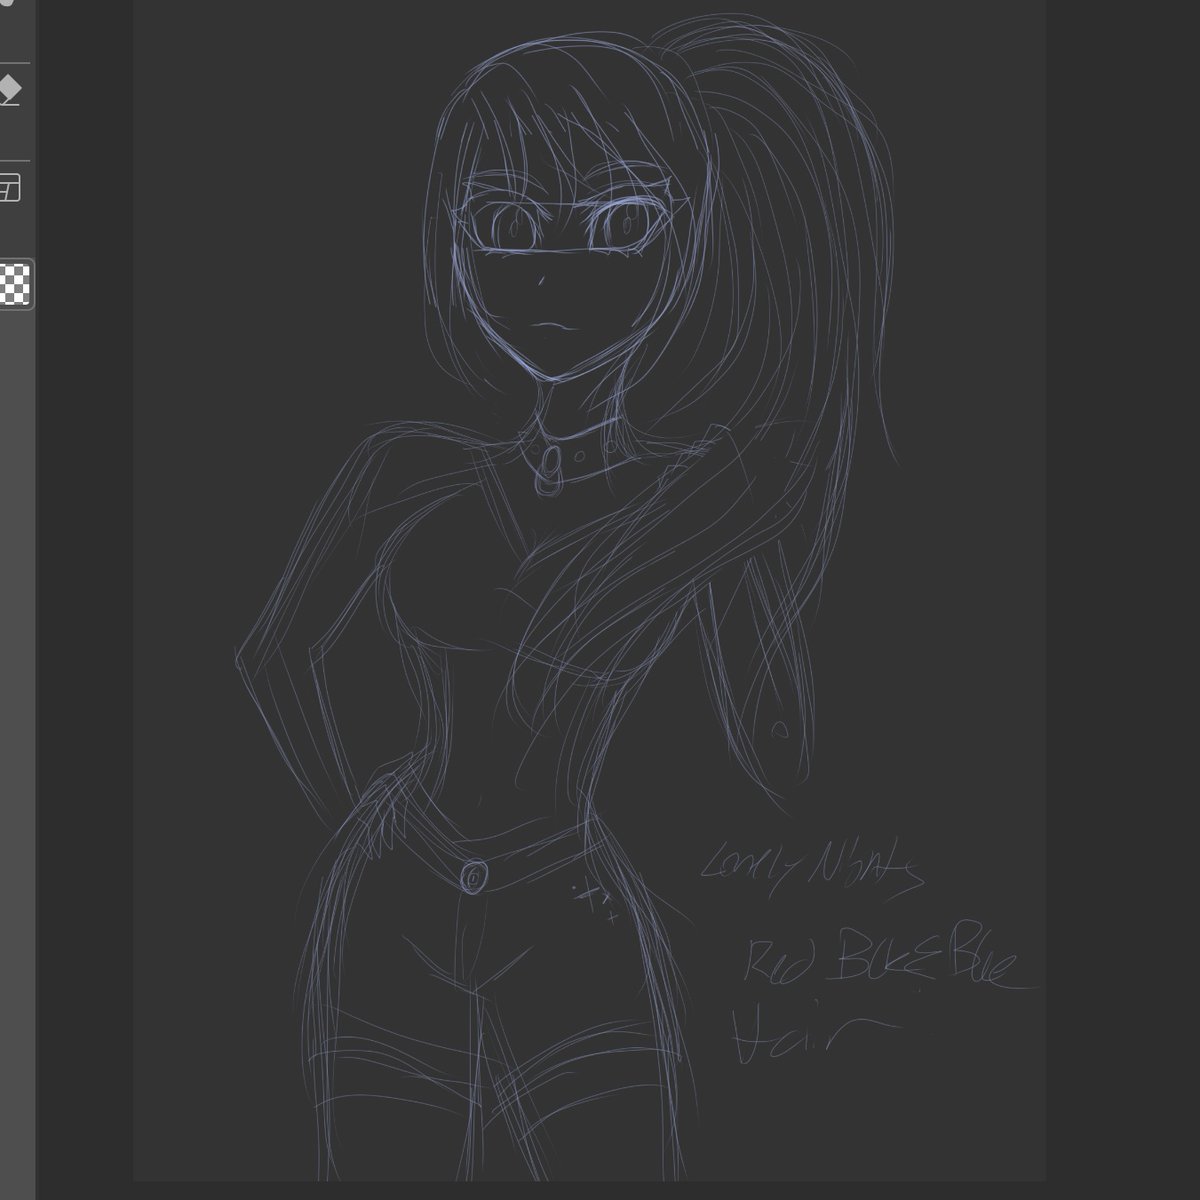
Task: Select the Frame Border panel tool
Action: point(10,187)
